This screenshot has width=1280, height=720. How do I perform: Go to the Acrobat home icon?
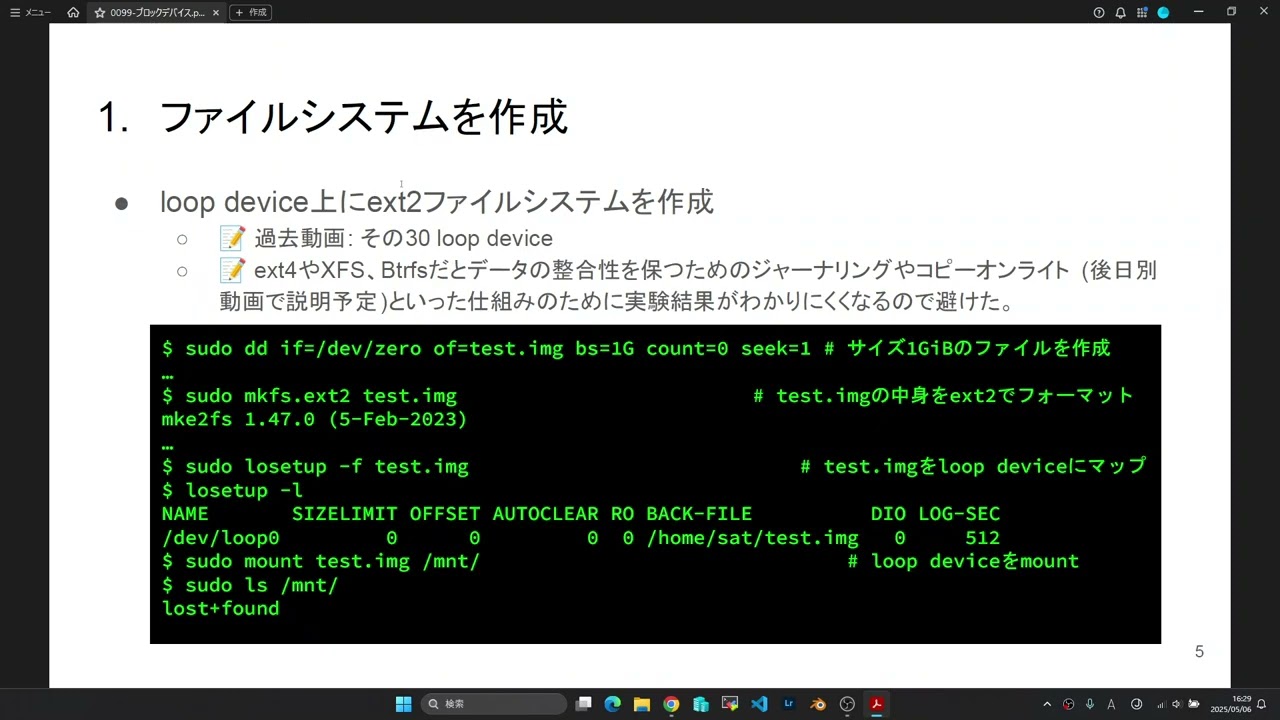point(73,12)
